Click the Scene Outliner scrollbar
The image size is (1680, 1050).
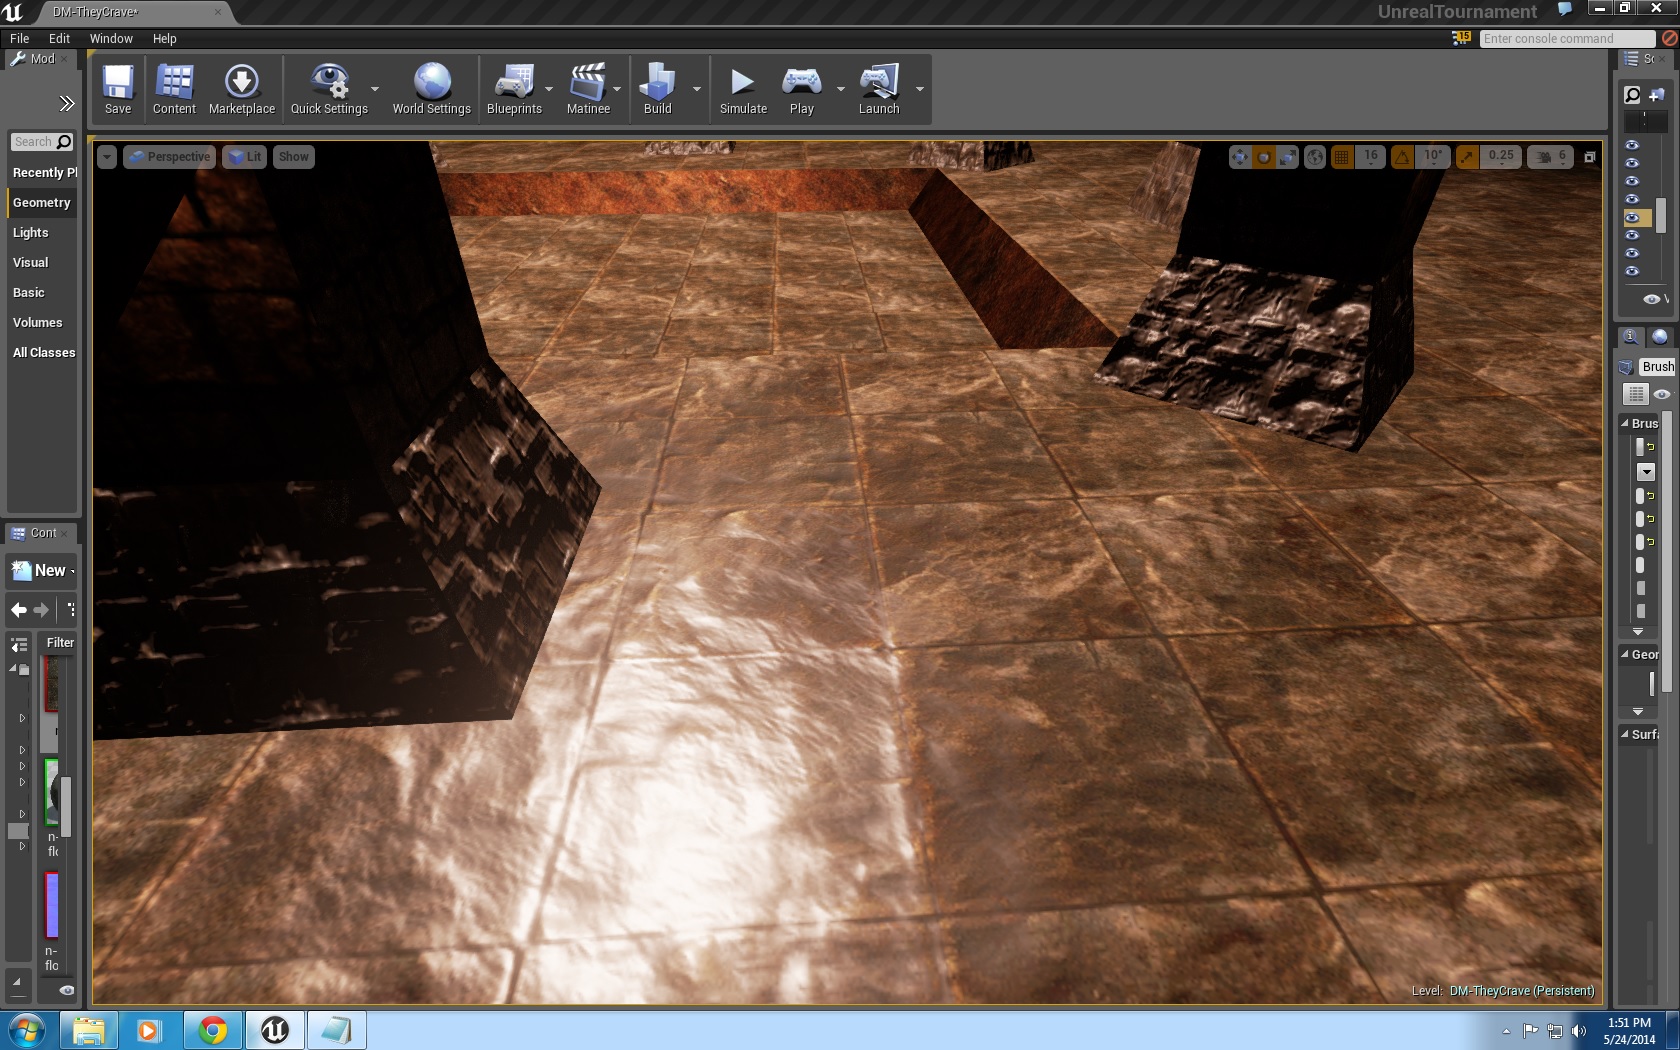[1661, 214]
